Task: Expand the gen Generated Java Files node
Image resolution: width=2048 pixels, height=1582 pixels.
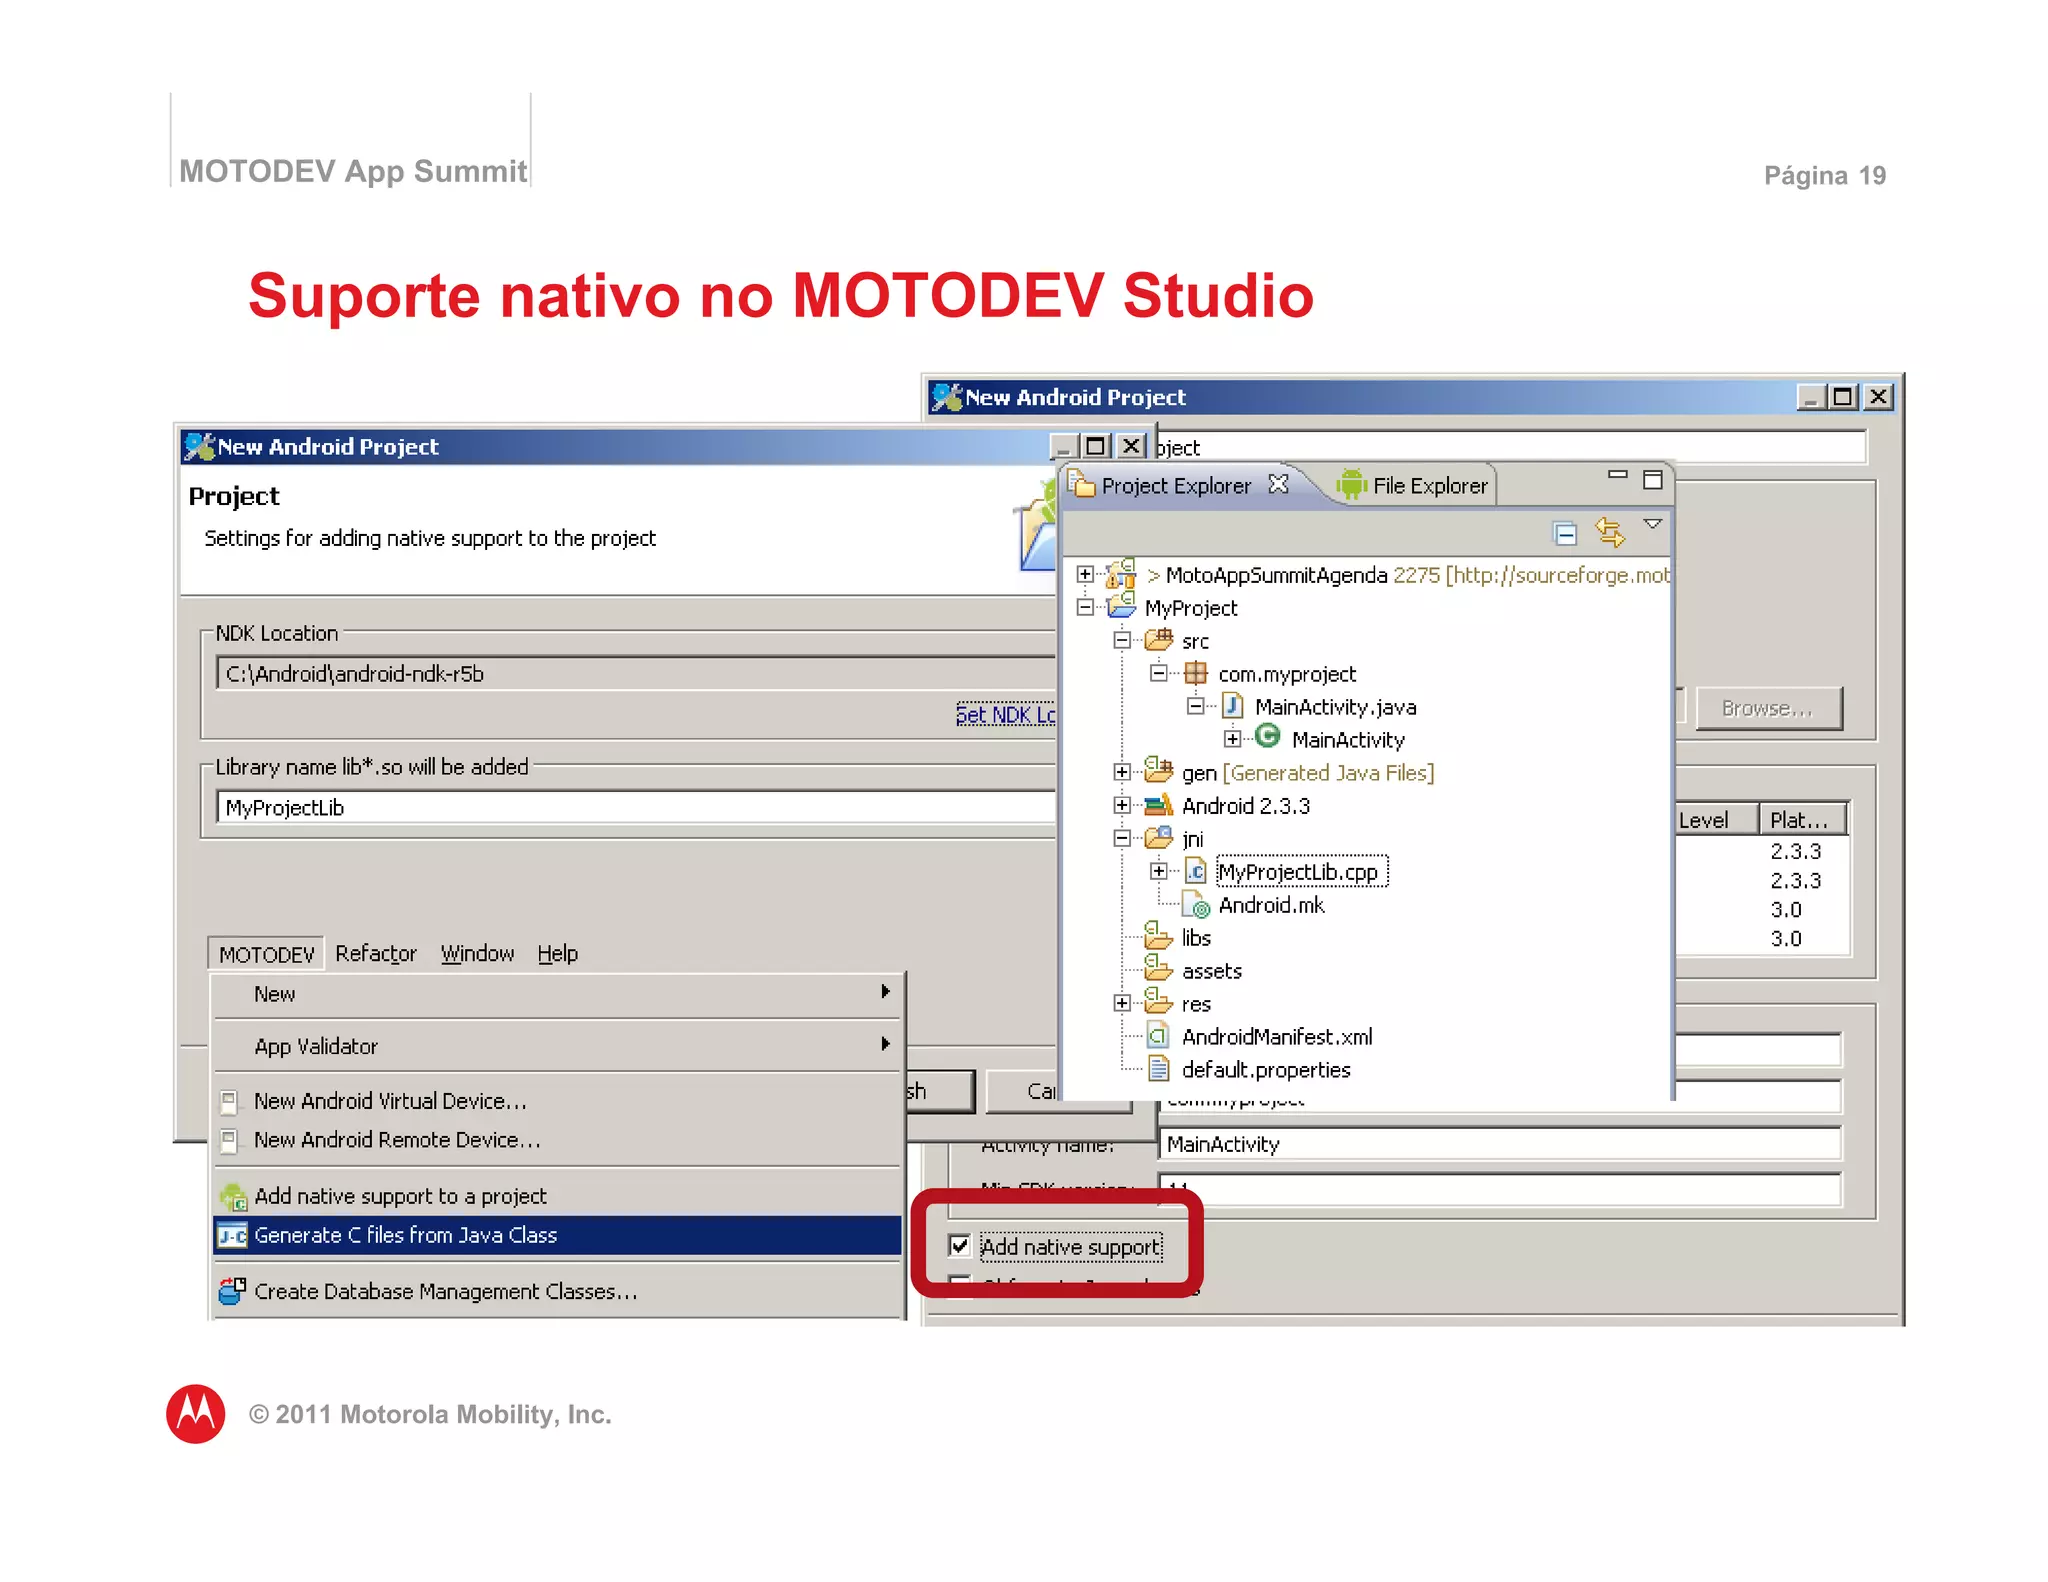Action: pos(1121,772)
